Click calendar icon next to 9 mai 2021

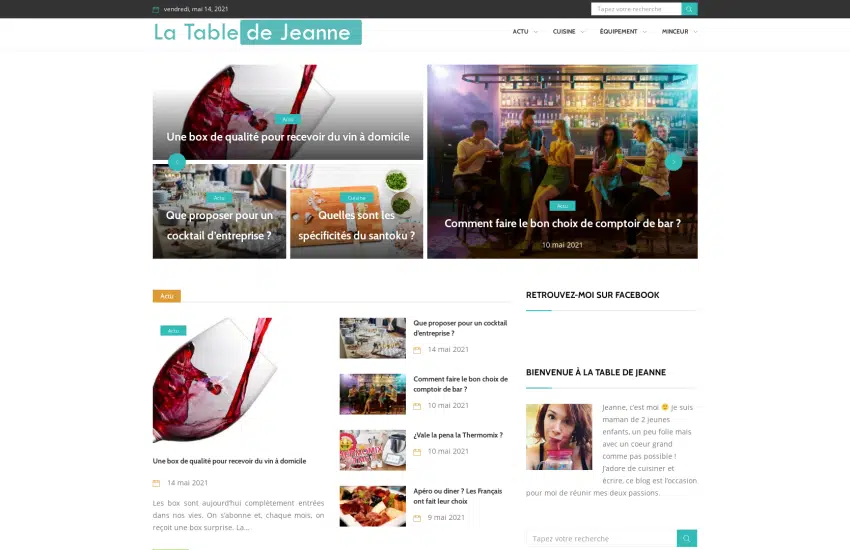(417, 518)
